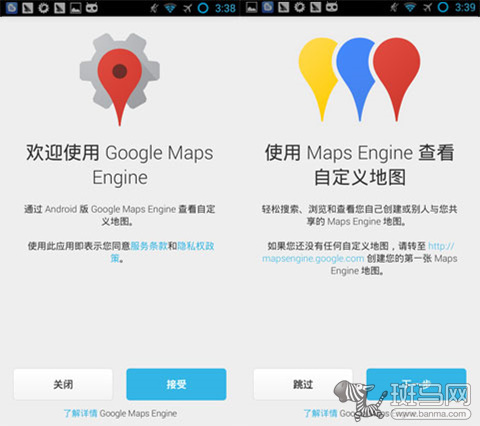Click the yellow map pin
This screenshot has width=480, height=426.
[318, 78]
